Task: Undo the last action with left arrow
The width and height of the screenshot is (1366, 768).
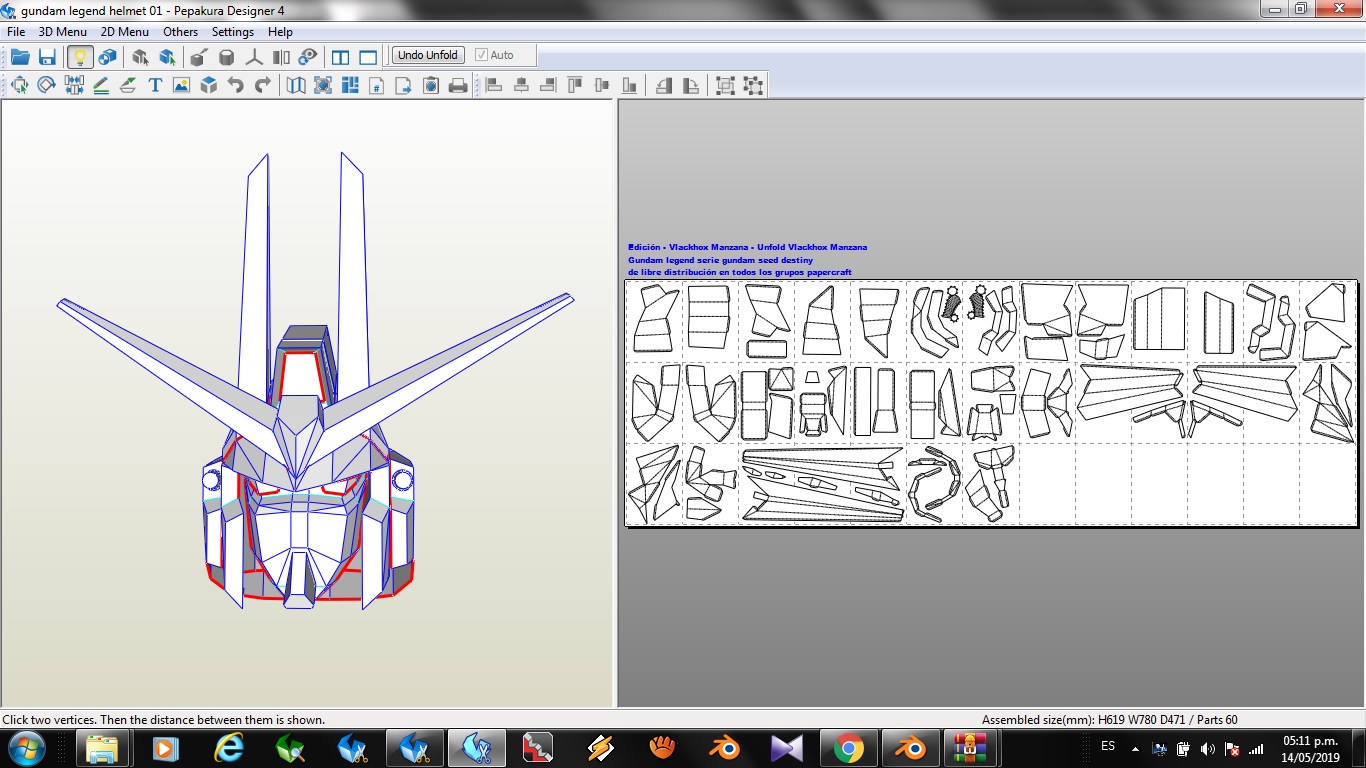Action: (x=236, y=85)
